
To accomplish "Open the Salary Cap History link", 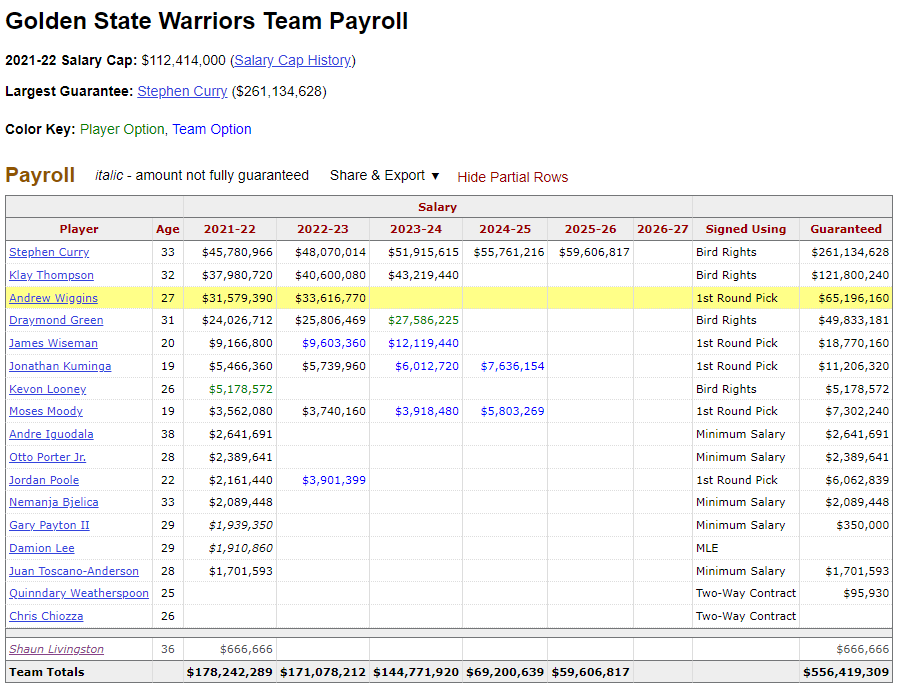I will click(293, 60).
